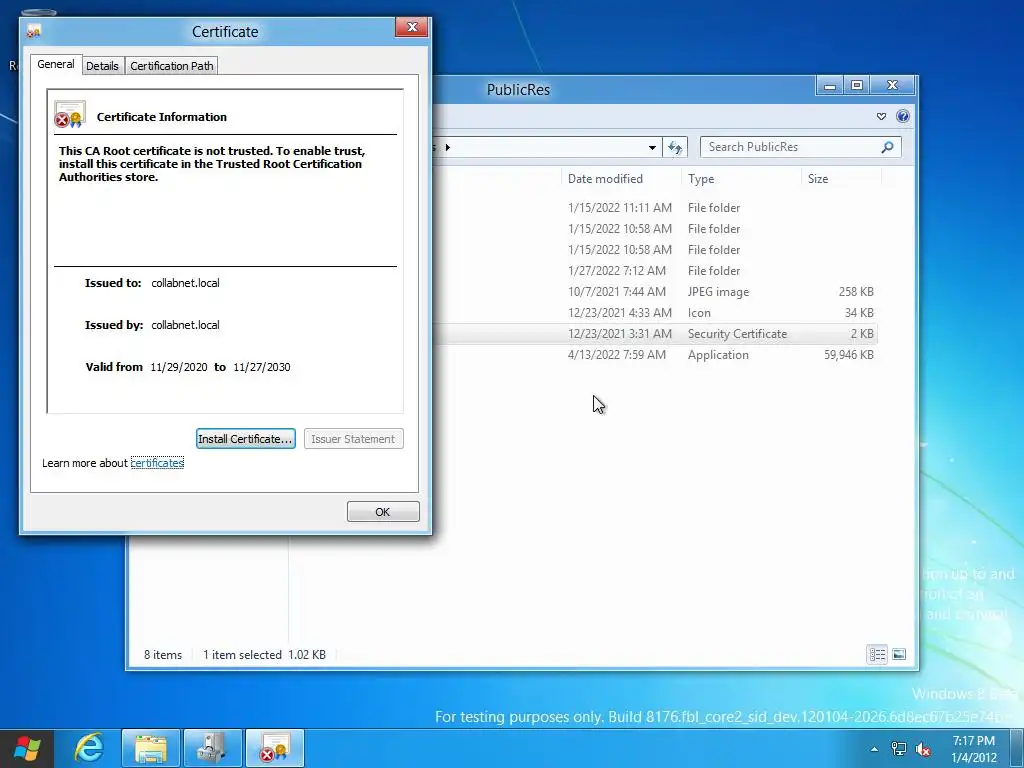Screen dimensions: 1024x768
Task: Sort by the Type column
Action: click(741, 179)
